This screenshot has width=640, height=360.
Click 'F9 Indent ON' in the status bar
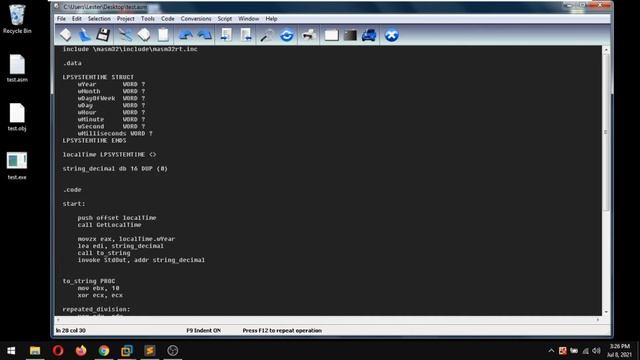tap(203, 331)
